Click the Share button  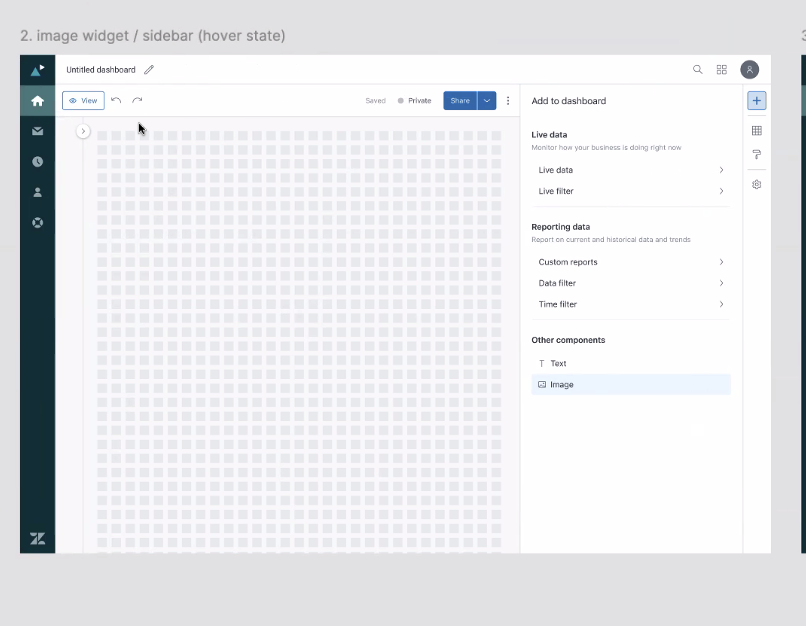460,101
